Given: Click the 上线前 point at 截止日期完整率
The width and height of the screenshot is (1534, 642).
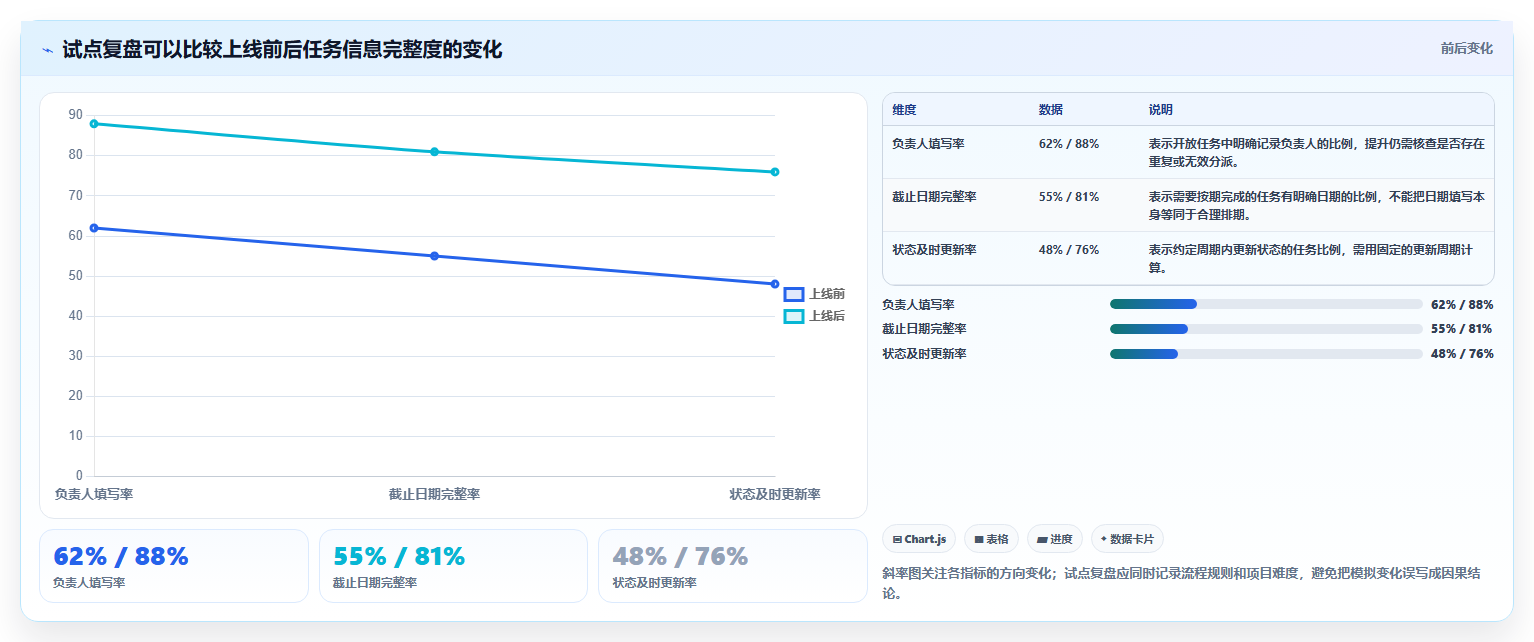Looking at the screenshot, I should 434,256.
